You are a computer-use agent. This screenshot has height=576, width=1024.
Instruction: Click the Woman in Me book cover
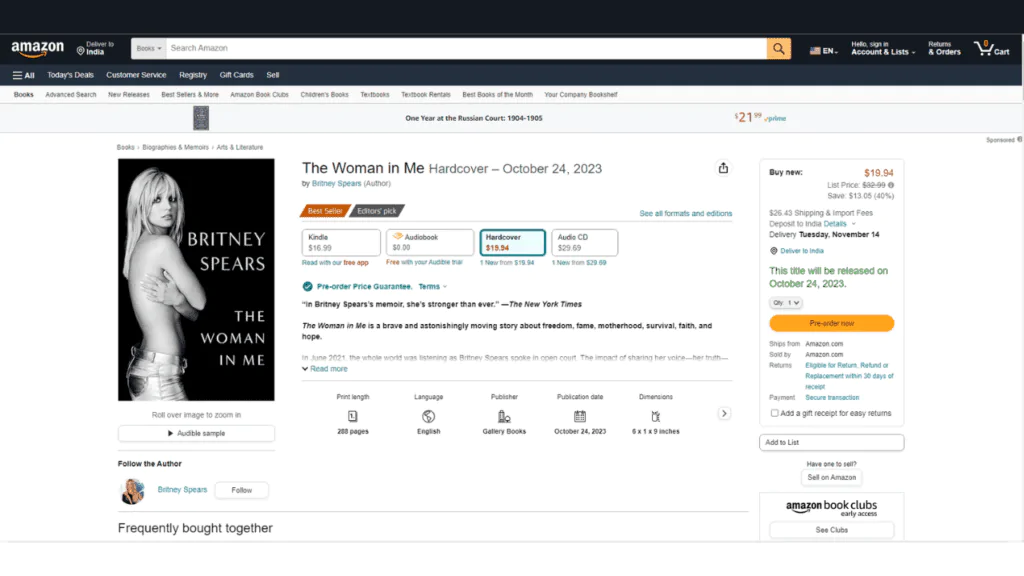click(x=196, y=280)
